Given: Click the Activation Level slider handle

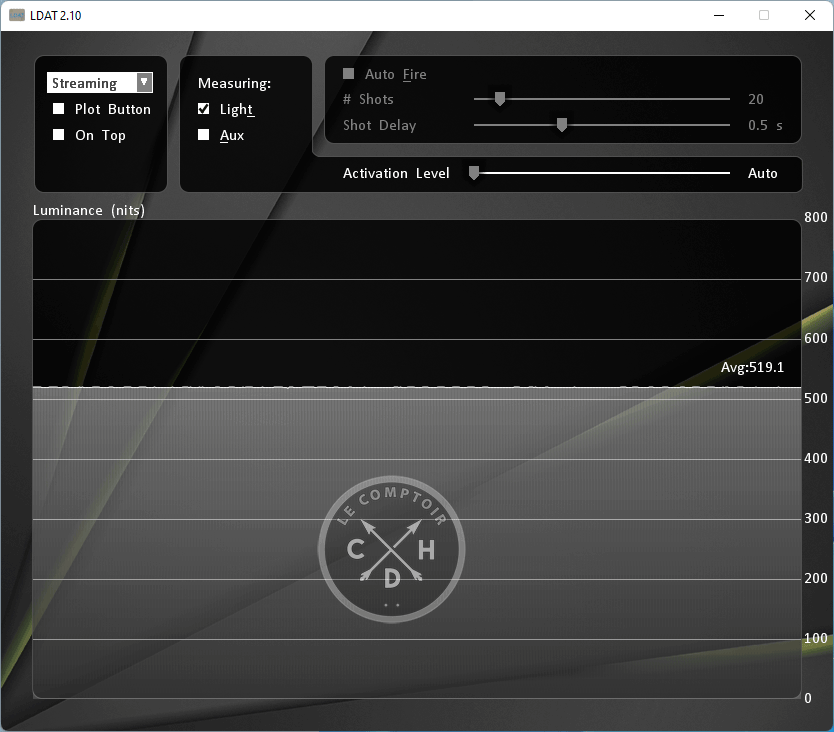Looking at the screenshot, I should pyautogui.click(x=475, y=173).
